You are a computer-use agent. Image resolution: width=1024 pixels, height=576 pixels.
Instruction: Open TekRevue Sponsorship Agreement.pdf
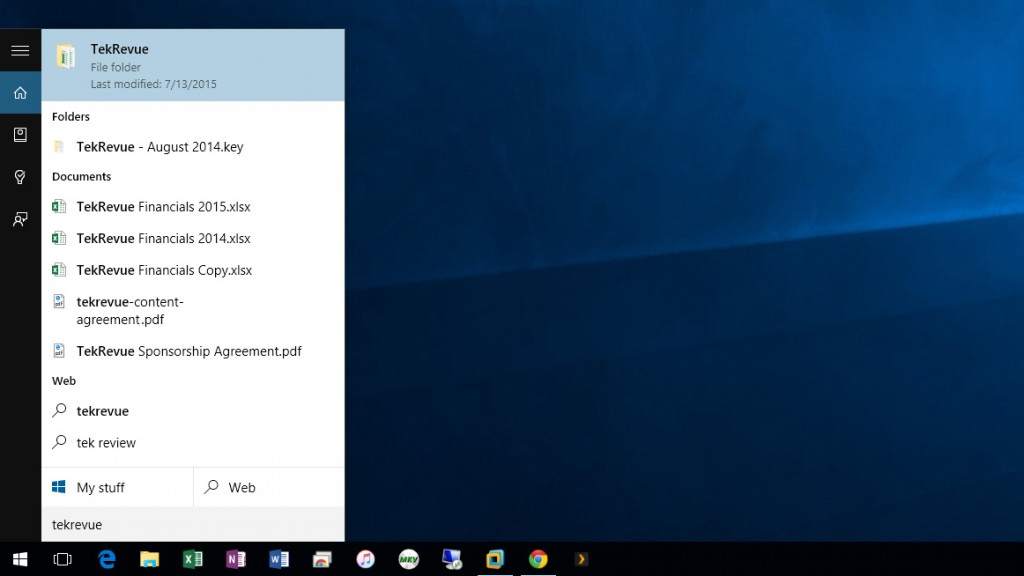pos(189,351)
